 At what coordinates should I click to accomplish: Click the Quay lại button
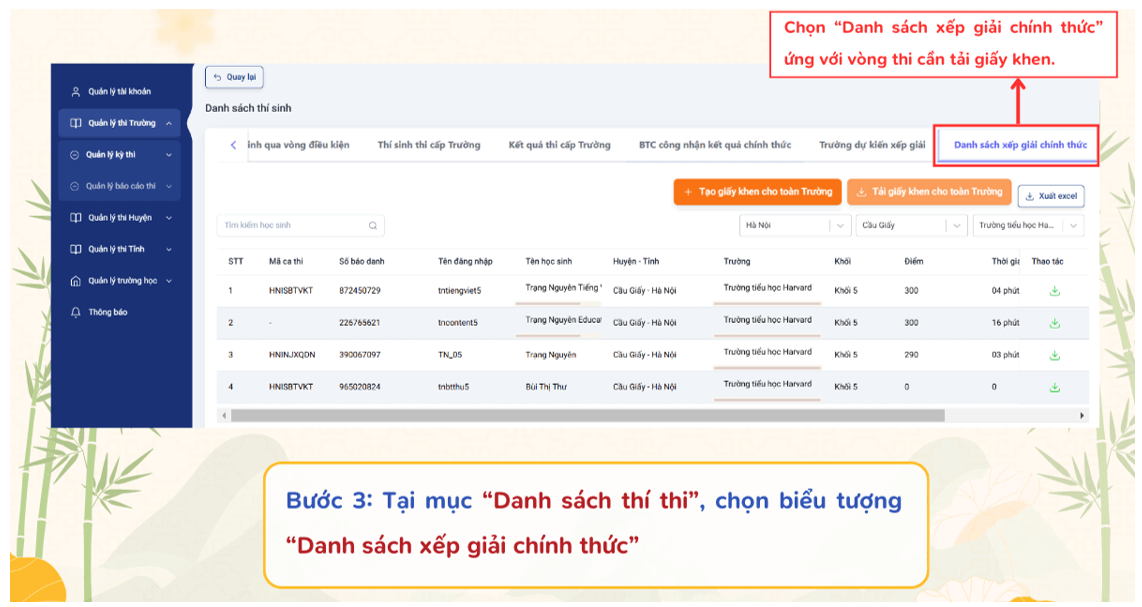coord(237,77)
